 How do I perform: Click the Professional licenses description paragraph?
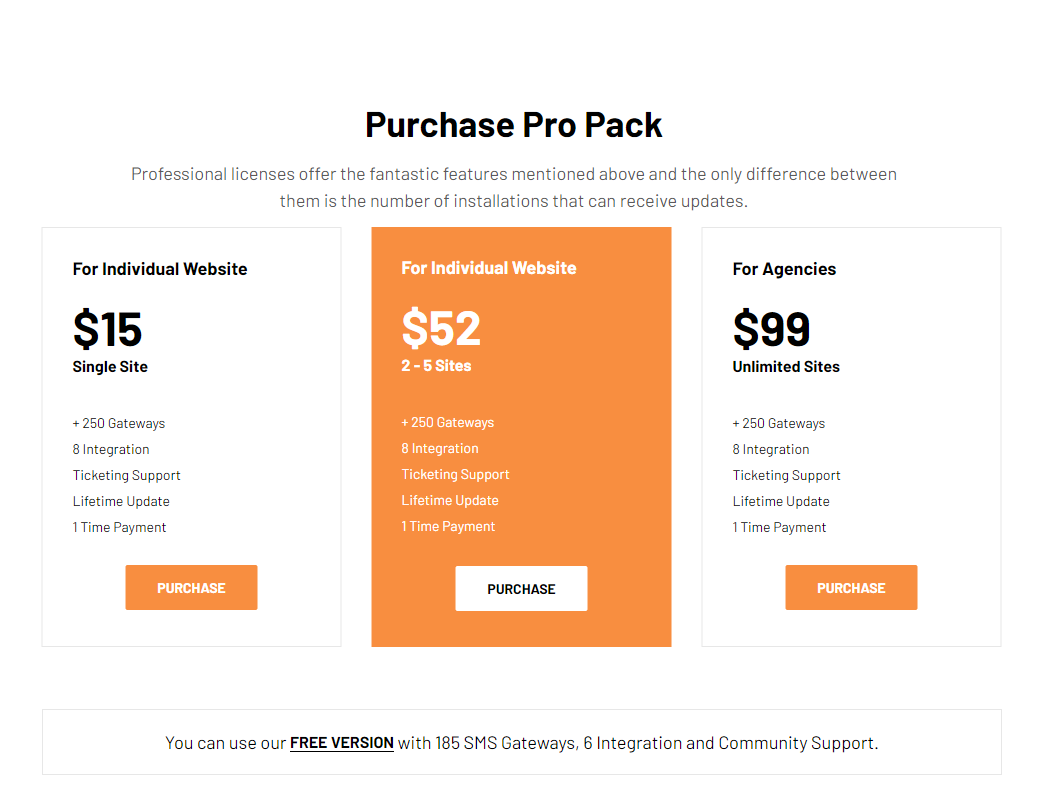click(x=514, y=187)
